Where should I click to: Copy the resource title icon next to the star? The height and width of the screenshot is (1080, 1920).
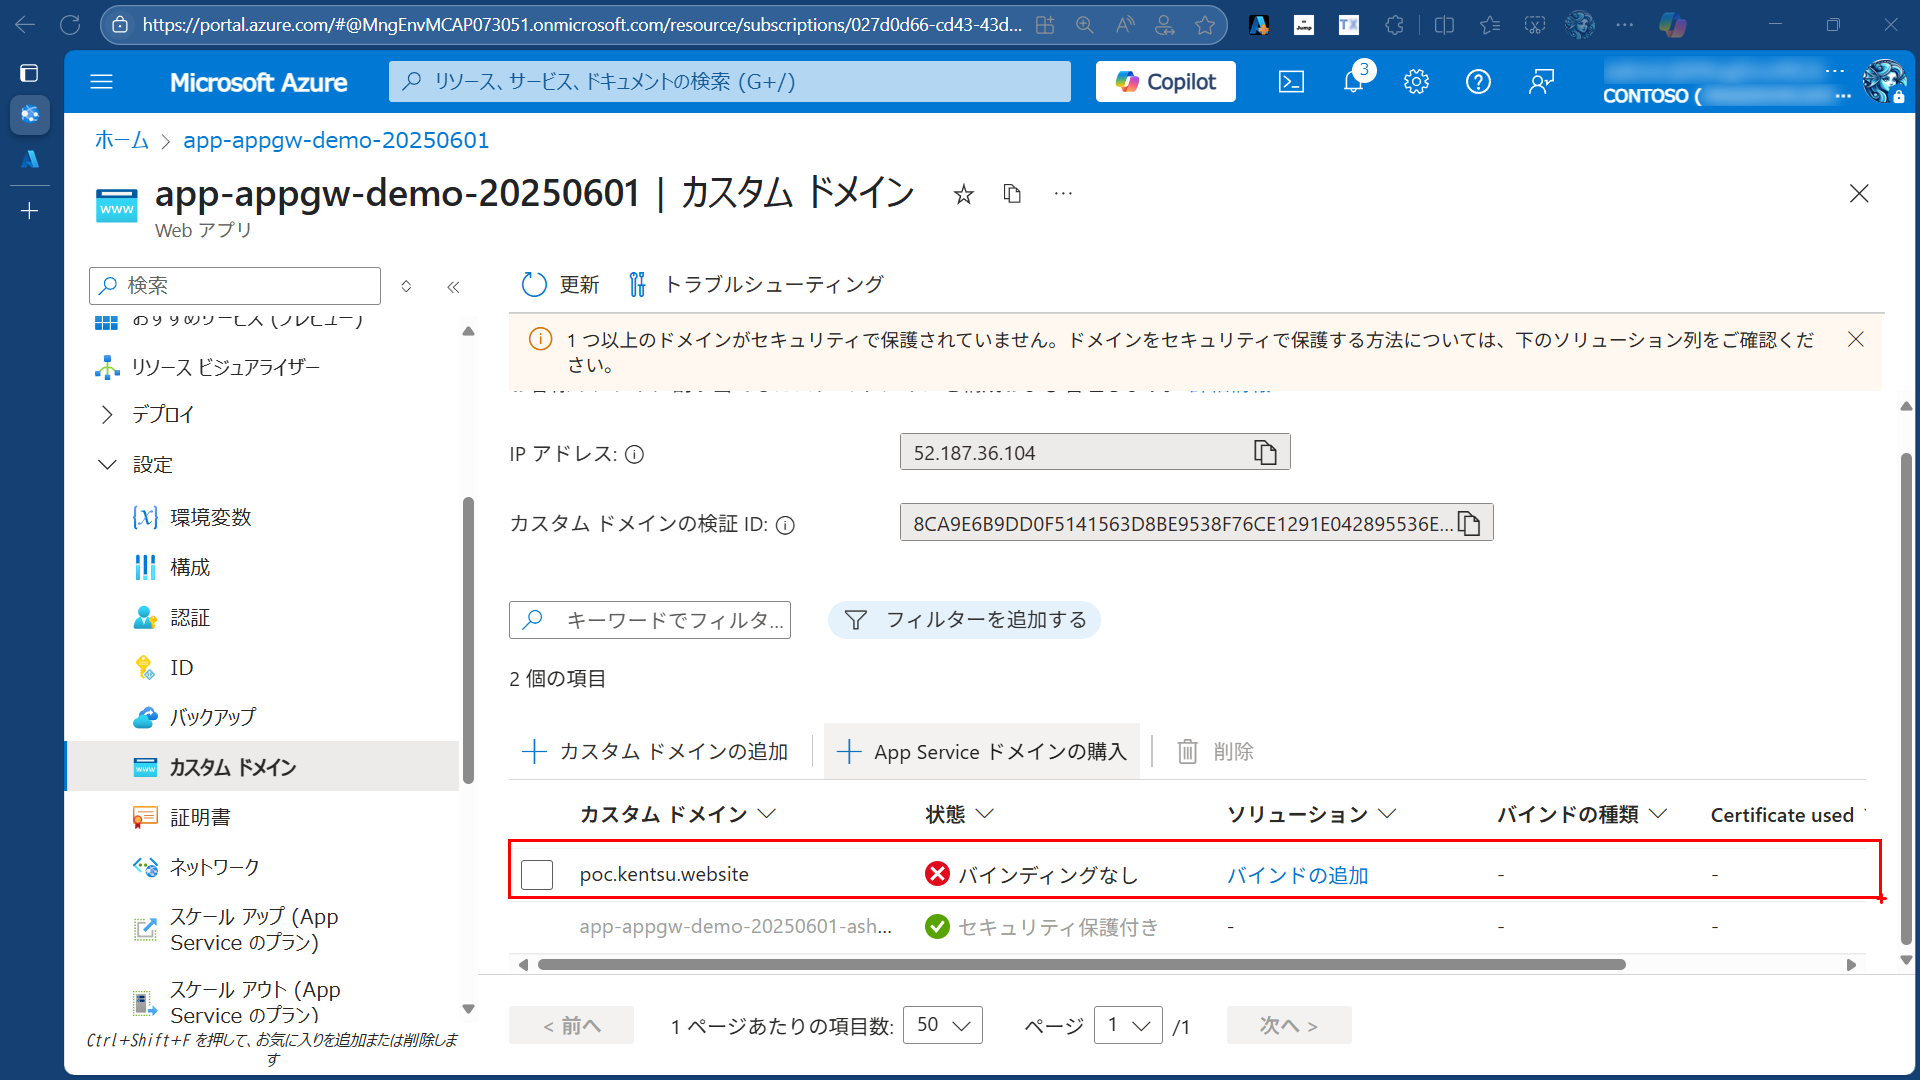click(1012, 194)
